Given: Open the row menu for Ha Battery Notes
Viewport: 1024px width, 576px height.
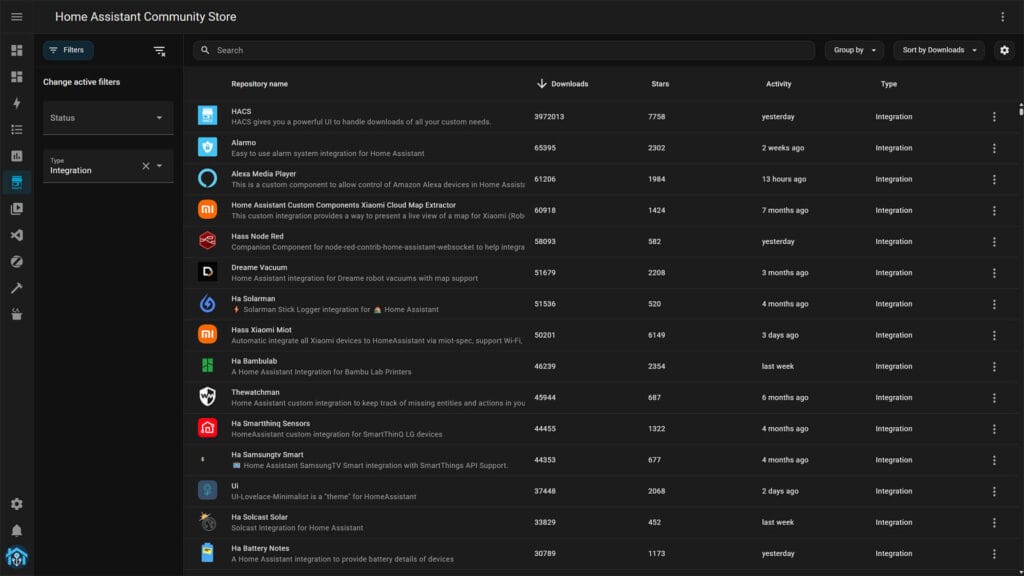Looking at the screenshot, I should [x=994, y=554].
